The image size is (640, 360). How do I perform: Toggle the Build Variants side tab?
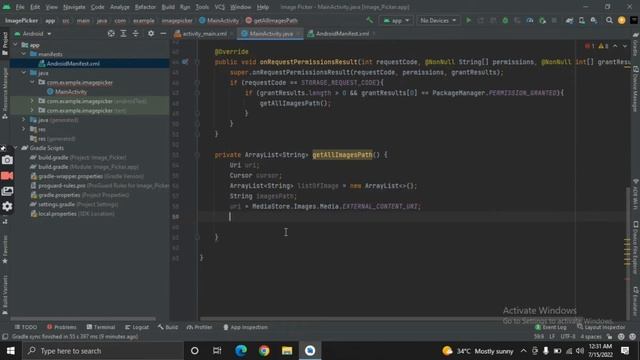tap(5, 295)
